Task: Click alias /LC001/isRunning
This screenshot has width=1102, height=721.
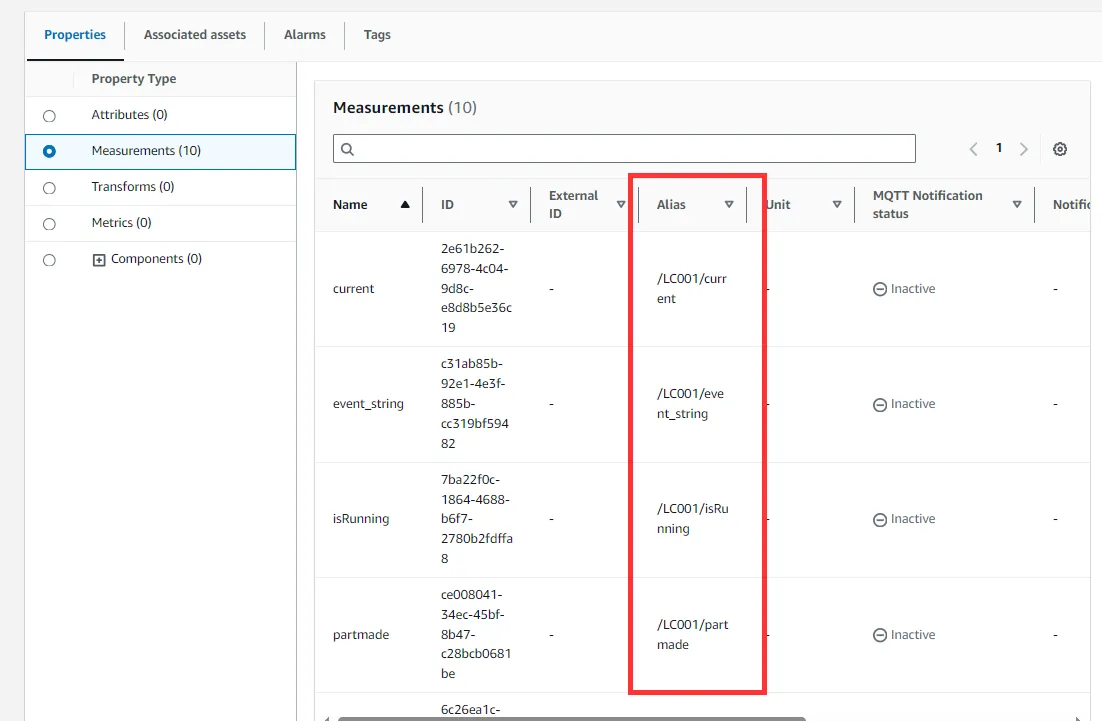Action: pos(692,519)
